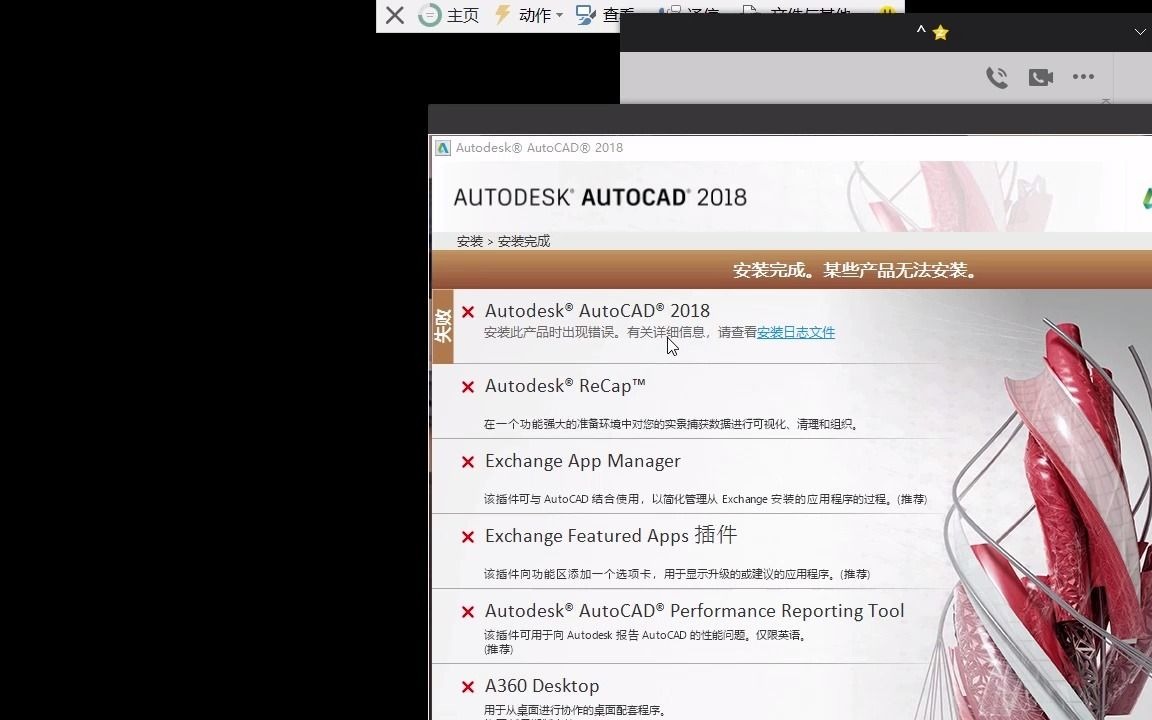Click the 安装 breadcrumb link
The image size is (1152, 720).
pyautogui.click(x=469, y=241)
